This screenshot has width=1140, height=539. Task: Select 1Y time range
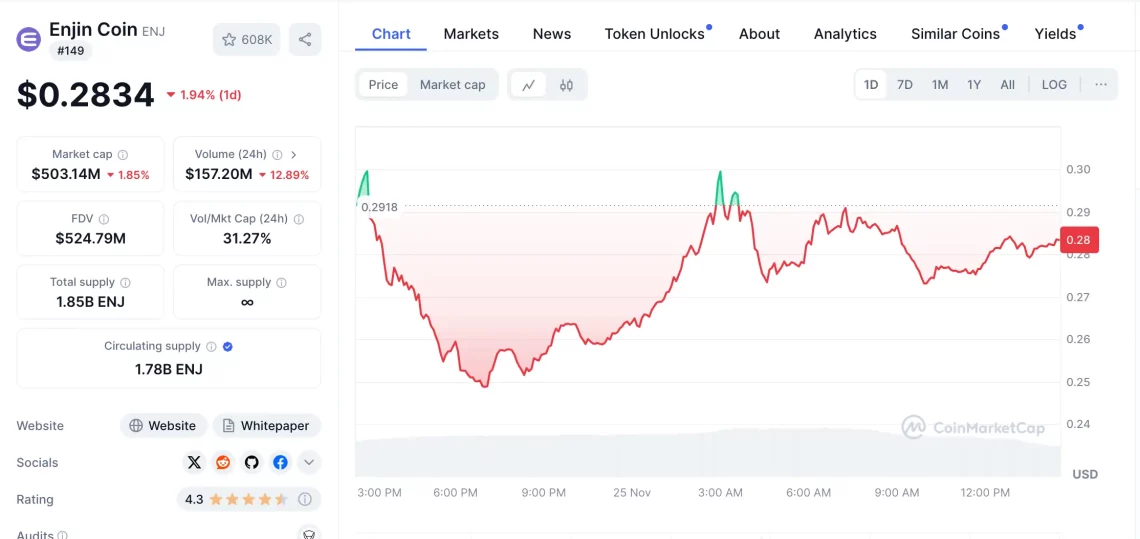974,84
